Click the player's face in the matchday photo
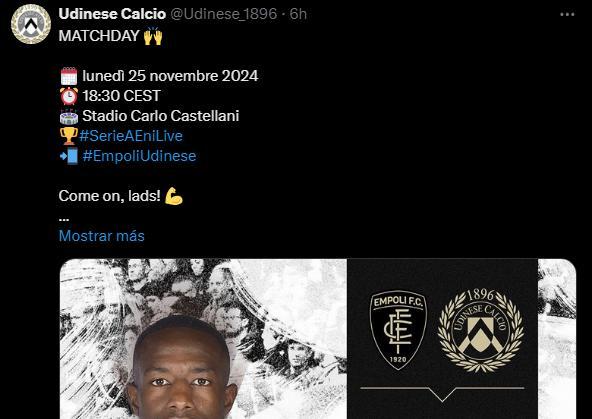 pyautogui.click(x=181, y=374)
